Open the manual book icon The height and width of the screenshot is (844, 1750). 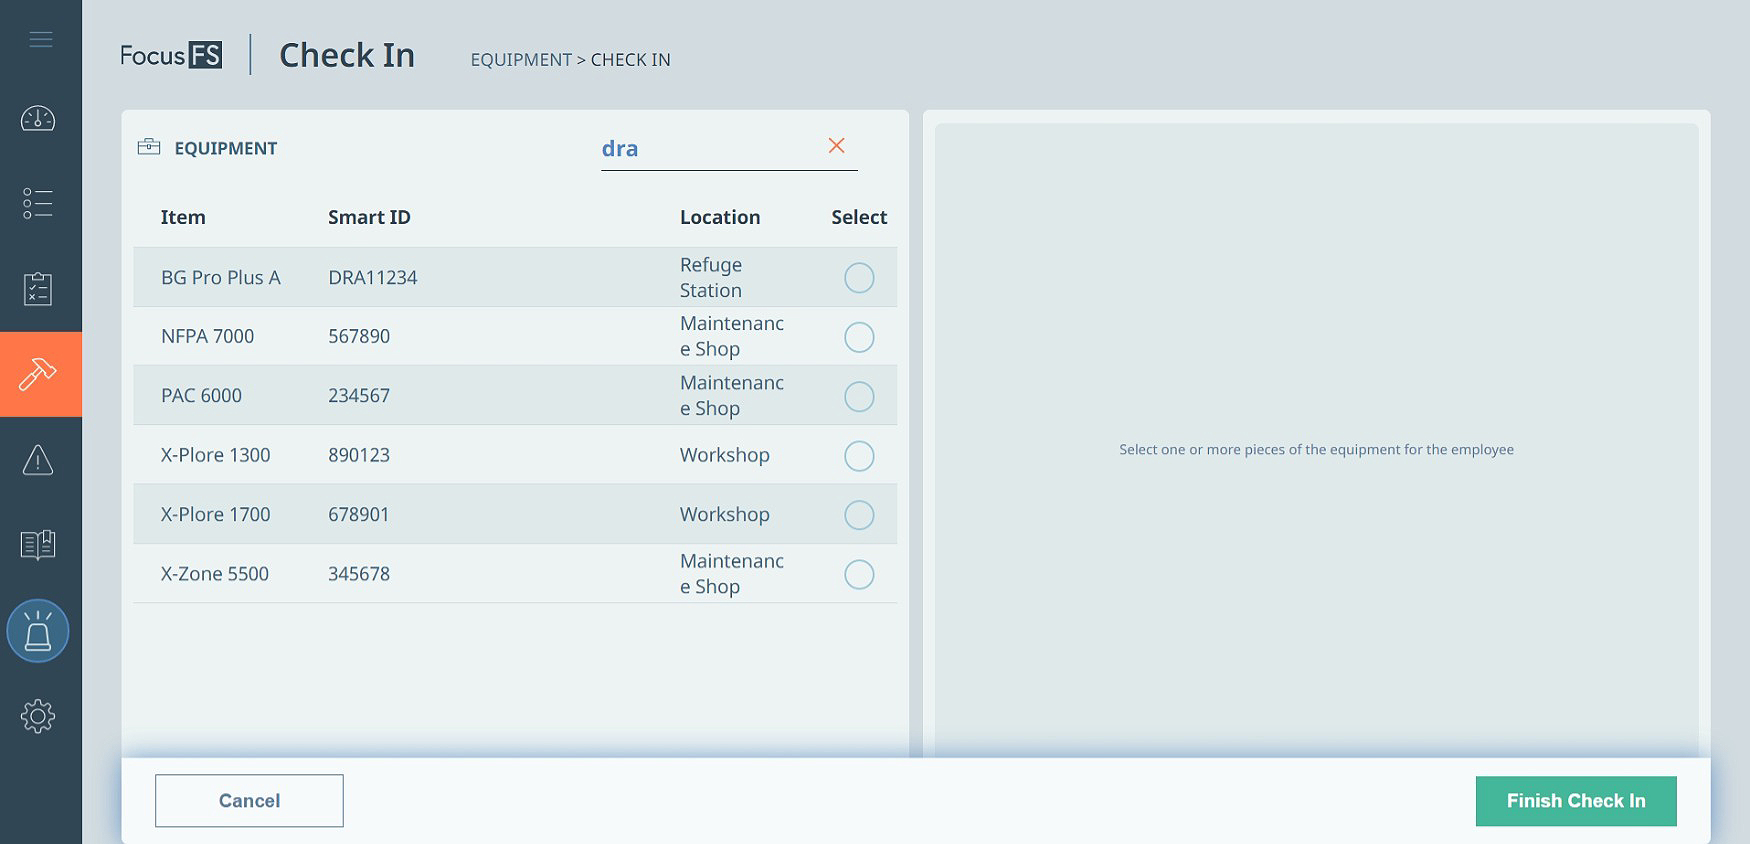(38, 545)
